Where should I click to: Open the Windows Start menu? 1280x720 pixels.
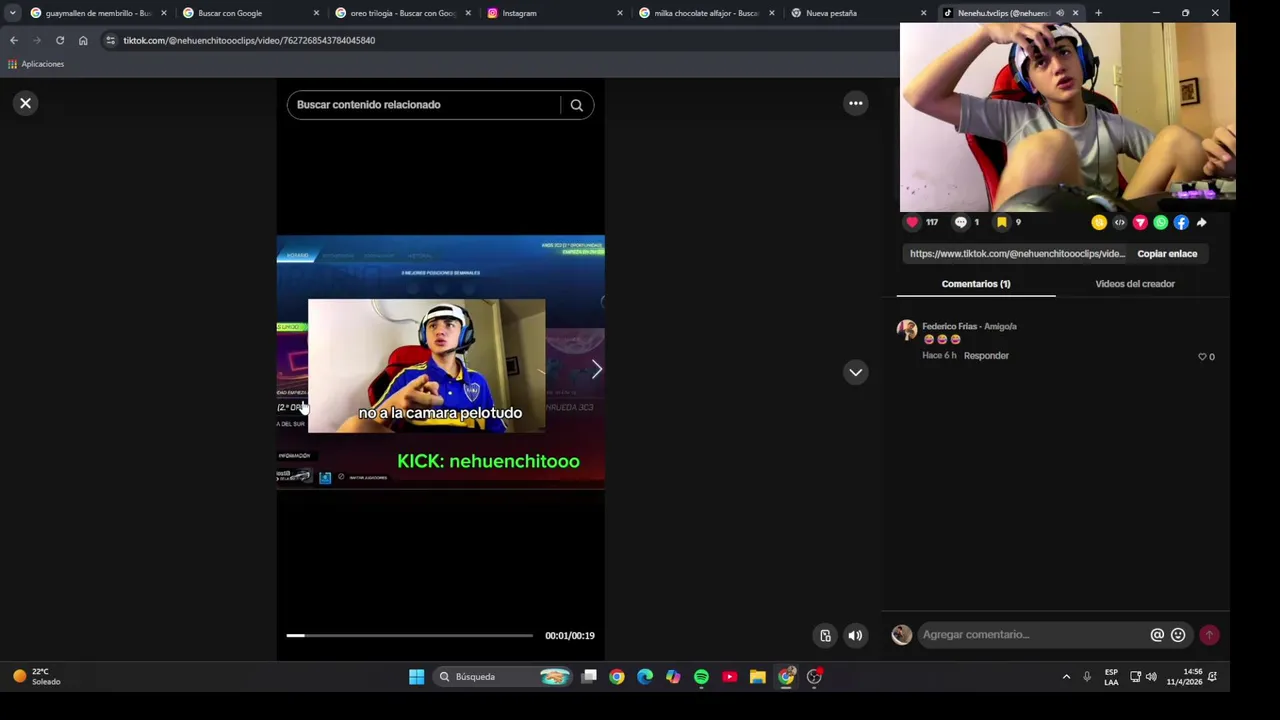click(x=416, y=677)
